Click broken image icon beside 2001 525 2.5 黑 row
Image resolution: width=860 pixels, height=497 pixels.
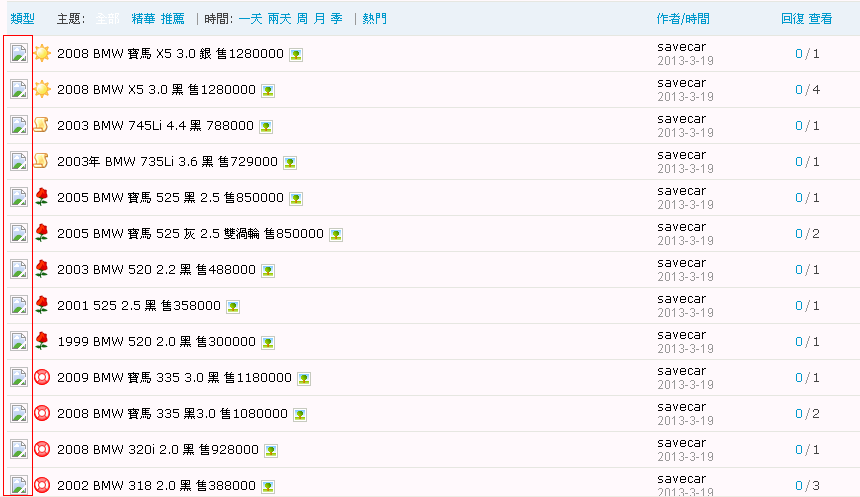coord(19,306)
